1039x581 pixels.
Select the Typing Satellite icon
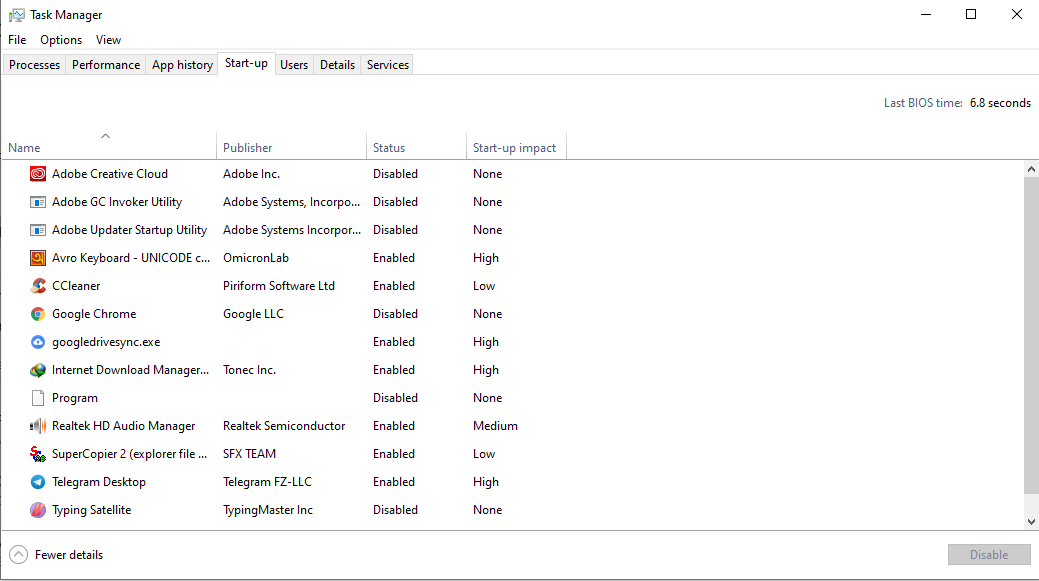(38, 510)
